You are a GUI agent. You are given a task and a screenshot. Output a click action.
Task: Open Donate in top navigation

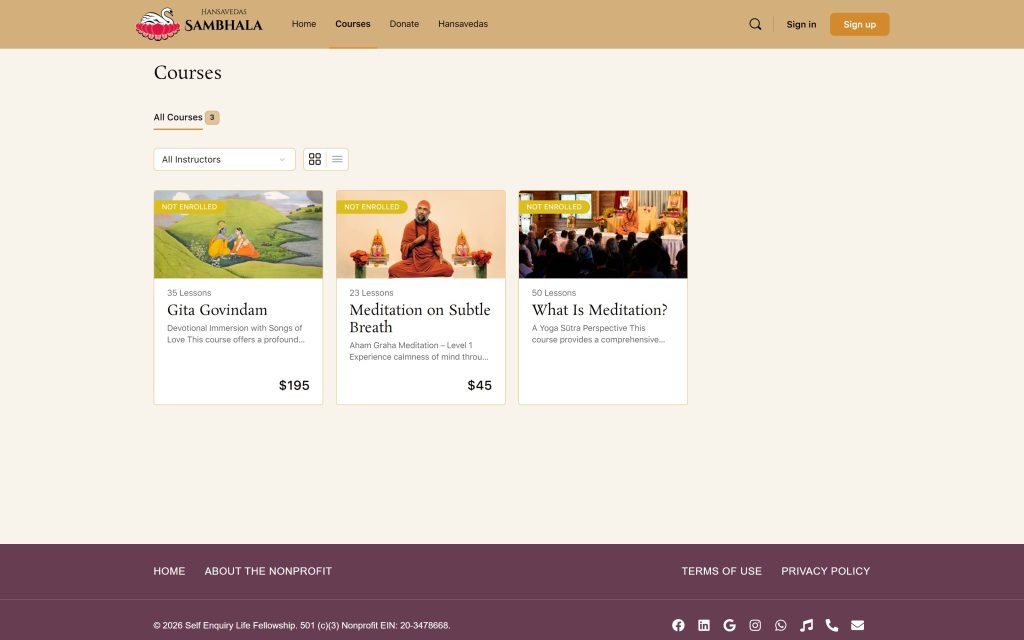tap(404, 24)
